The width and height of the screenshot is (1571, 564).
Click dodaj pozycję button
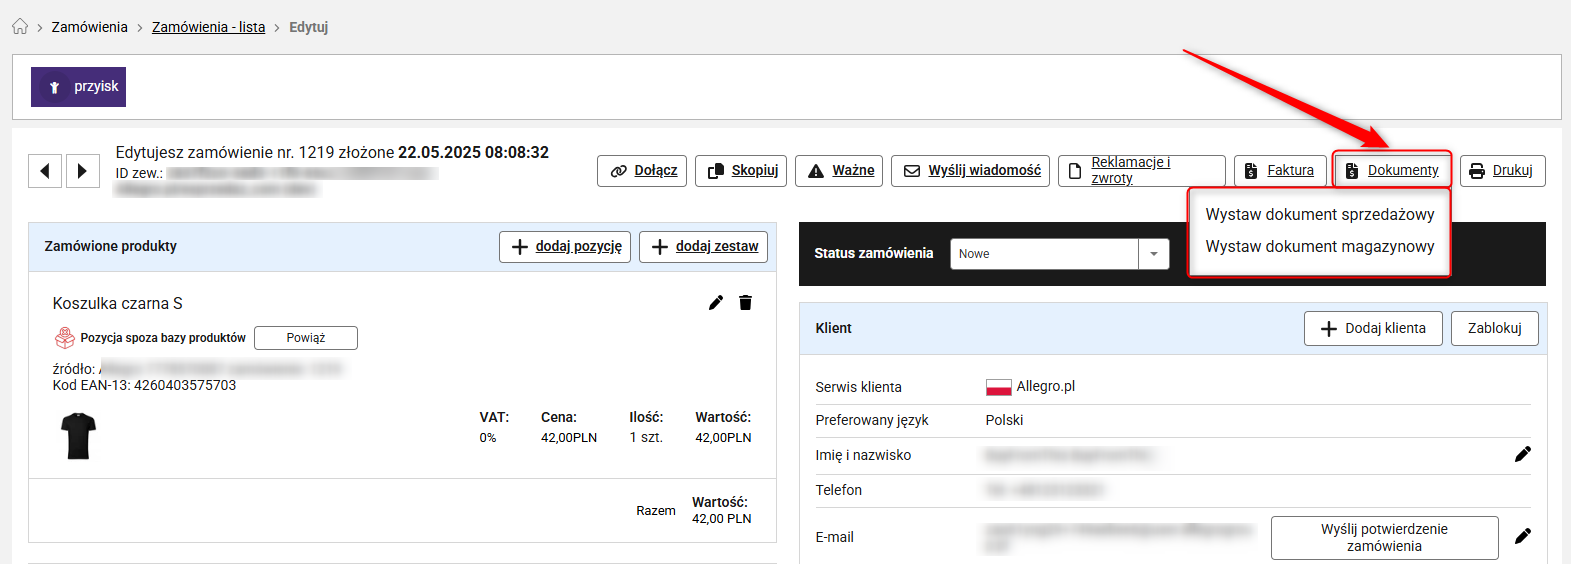(565, 247)
